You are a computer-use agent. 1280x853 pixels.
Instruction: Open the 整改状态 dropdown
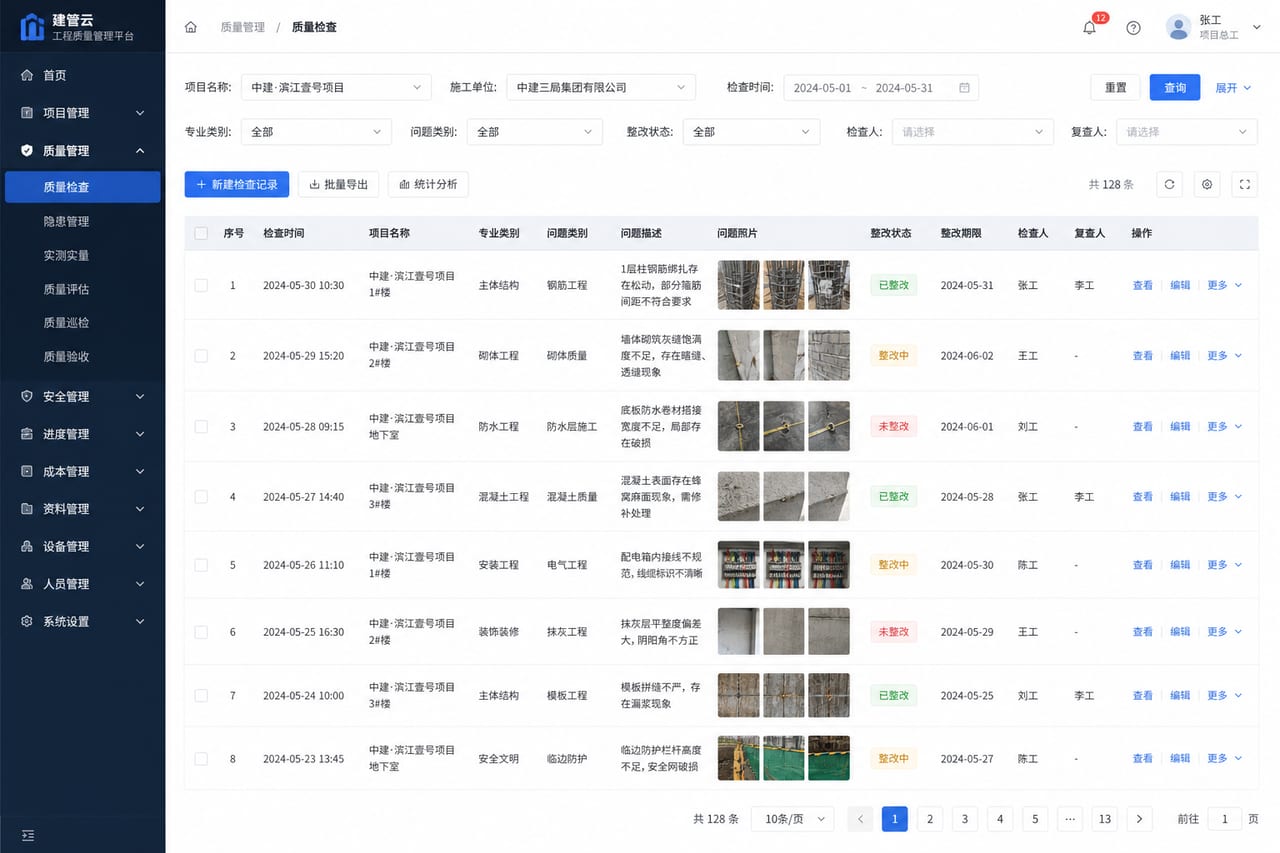click(x=751, y=132)
